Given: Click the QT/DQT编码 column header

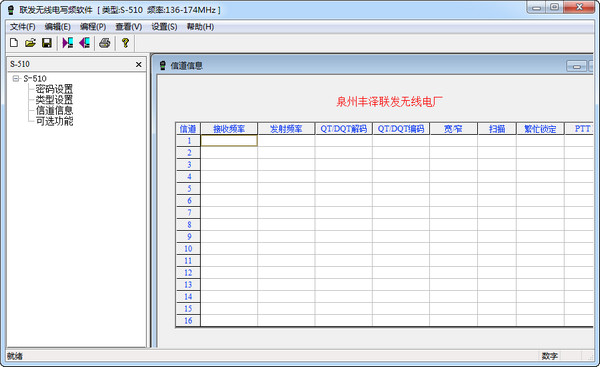Looking at the screenshot, I should tap(401, 129).
